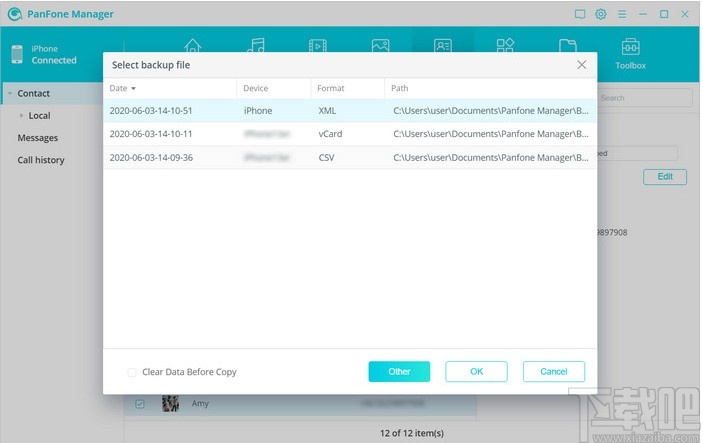703x443 pixels.
Task: Open the Music tab icon
Action: point(256,45)
